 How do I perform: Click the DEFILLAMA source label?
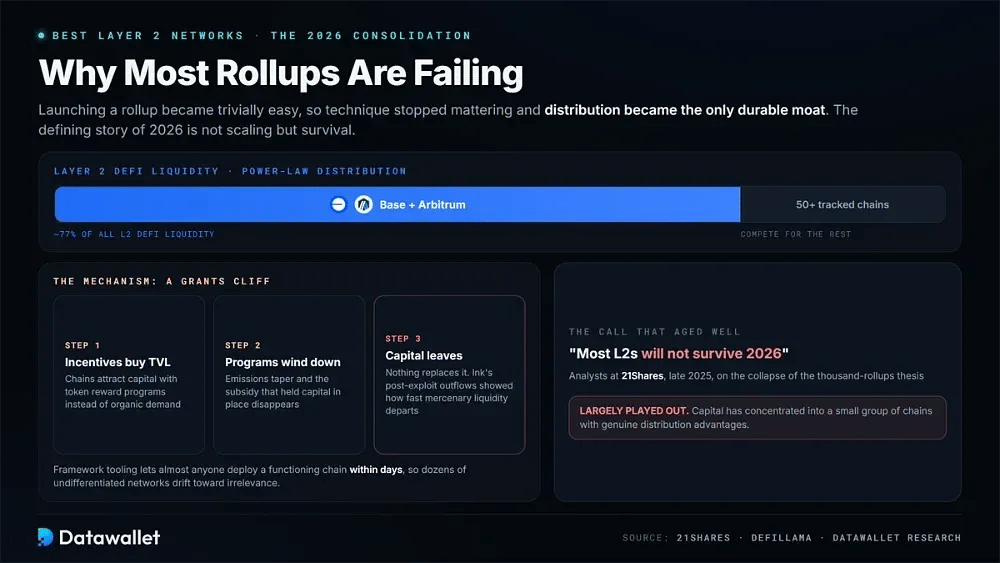coord(781,537)
